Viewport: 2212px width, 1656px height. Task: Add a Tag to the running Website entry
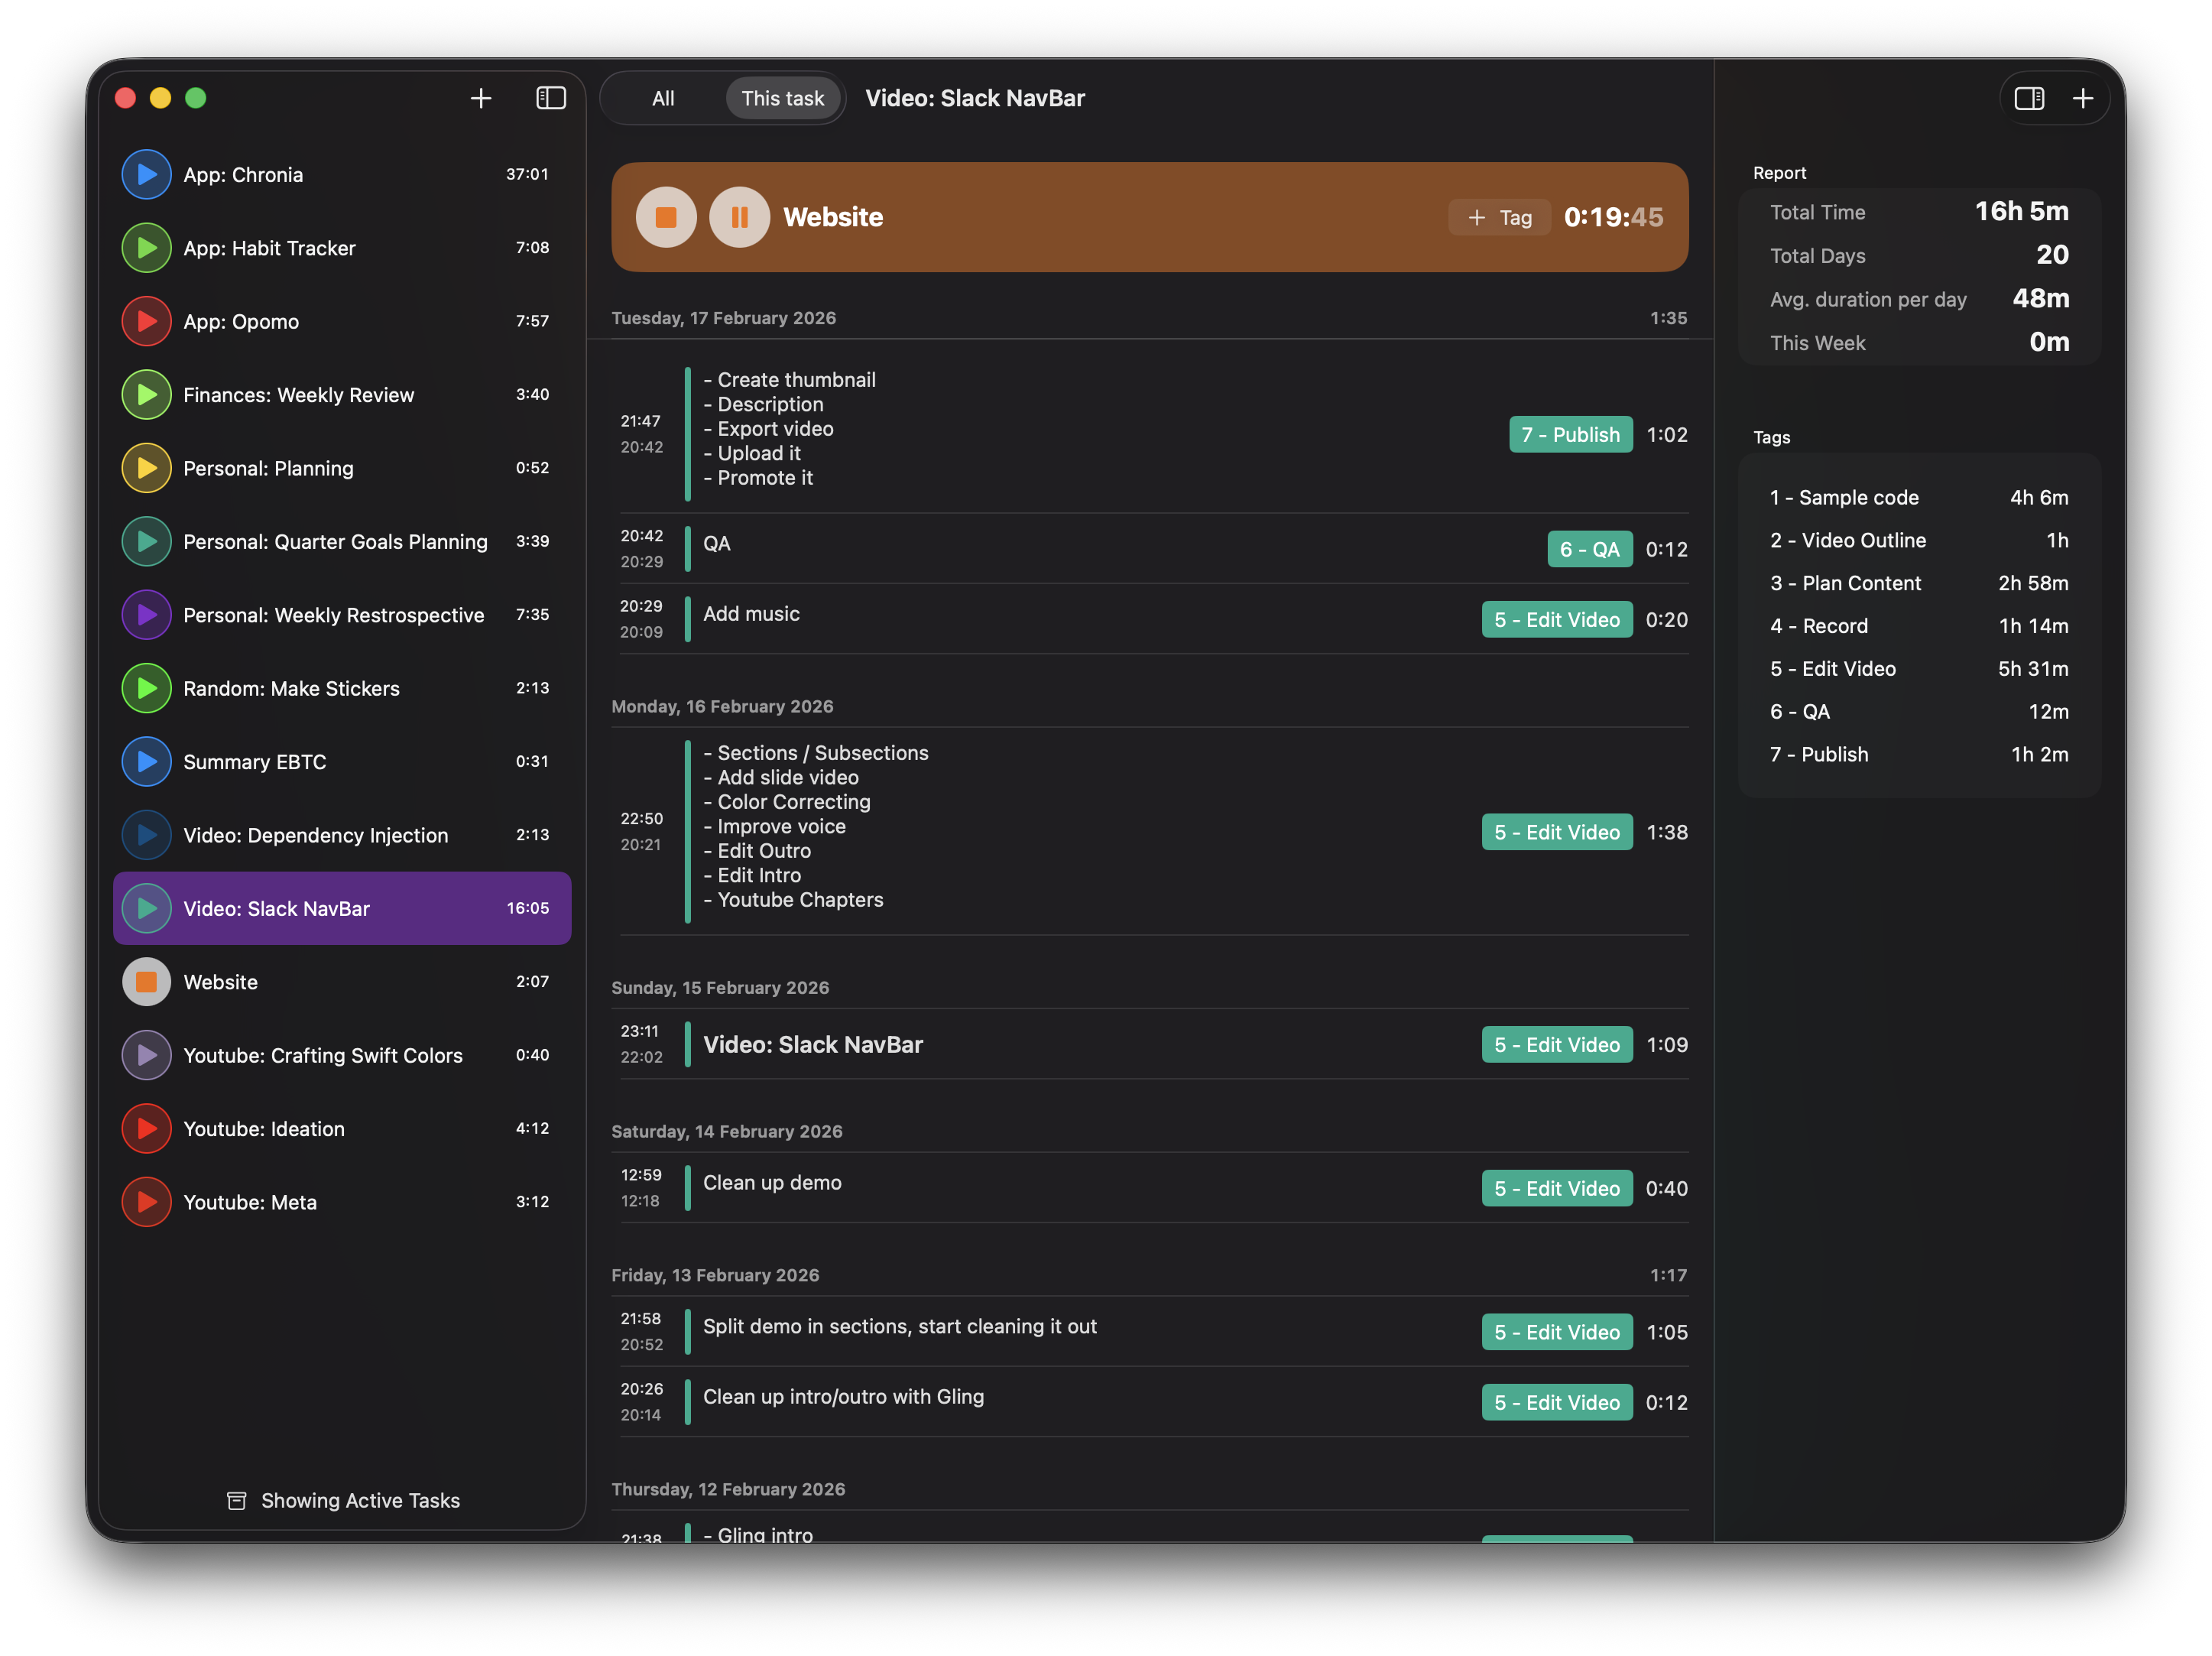point(1499,217)
